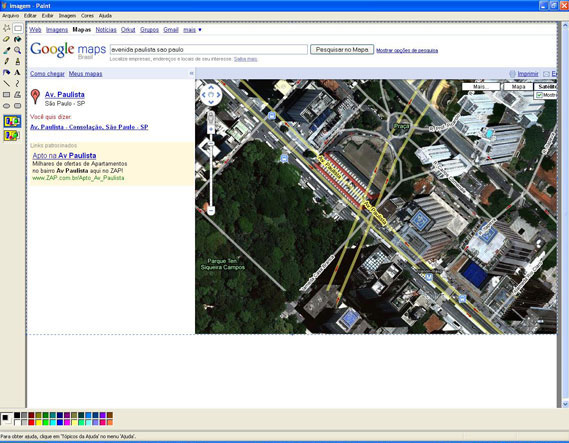Viewport: 569px width, 443px height.
Task: Click the map zoom out minus button
Action: tap(211, 210)
